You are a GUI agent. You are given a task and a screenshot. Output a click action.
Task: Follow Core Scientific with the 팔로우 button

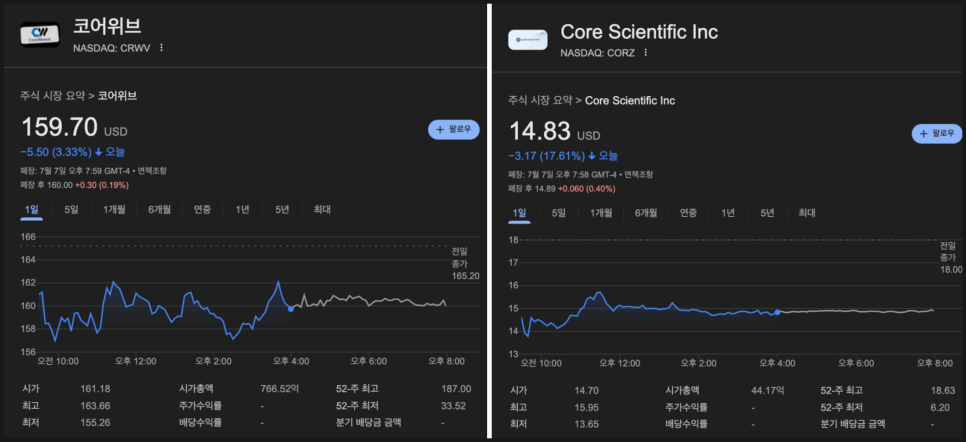tap(936, 133)
